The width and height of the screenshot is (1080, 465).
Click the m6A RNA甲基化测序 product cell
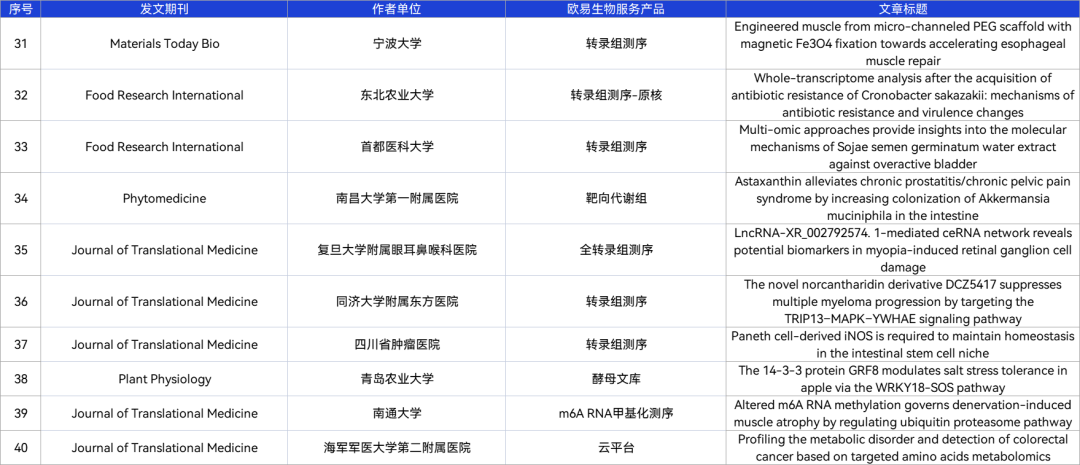pyautogui.click(x=616, y=413)
